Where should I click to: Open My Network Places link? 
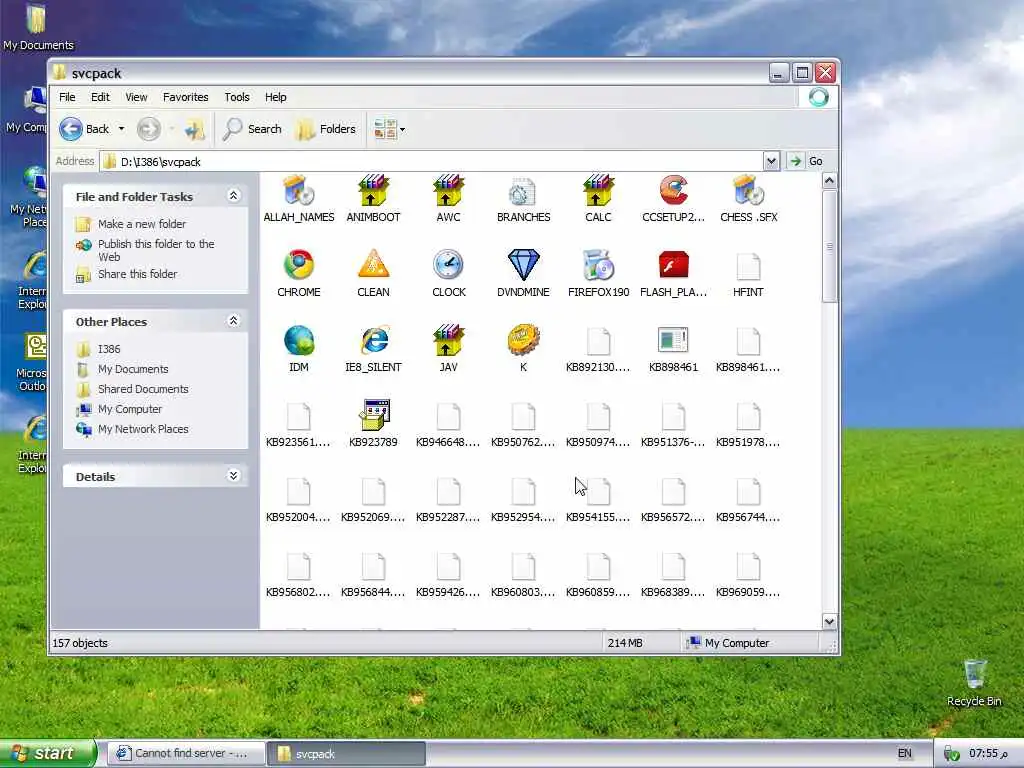(143, 429)
